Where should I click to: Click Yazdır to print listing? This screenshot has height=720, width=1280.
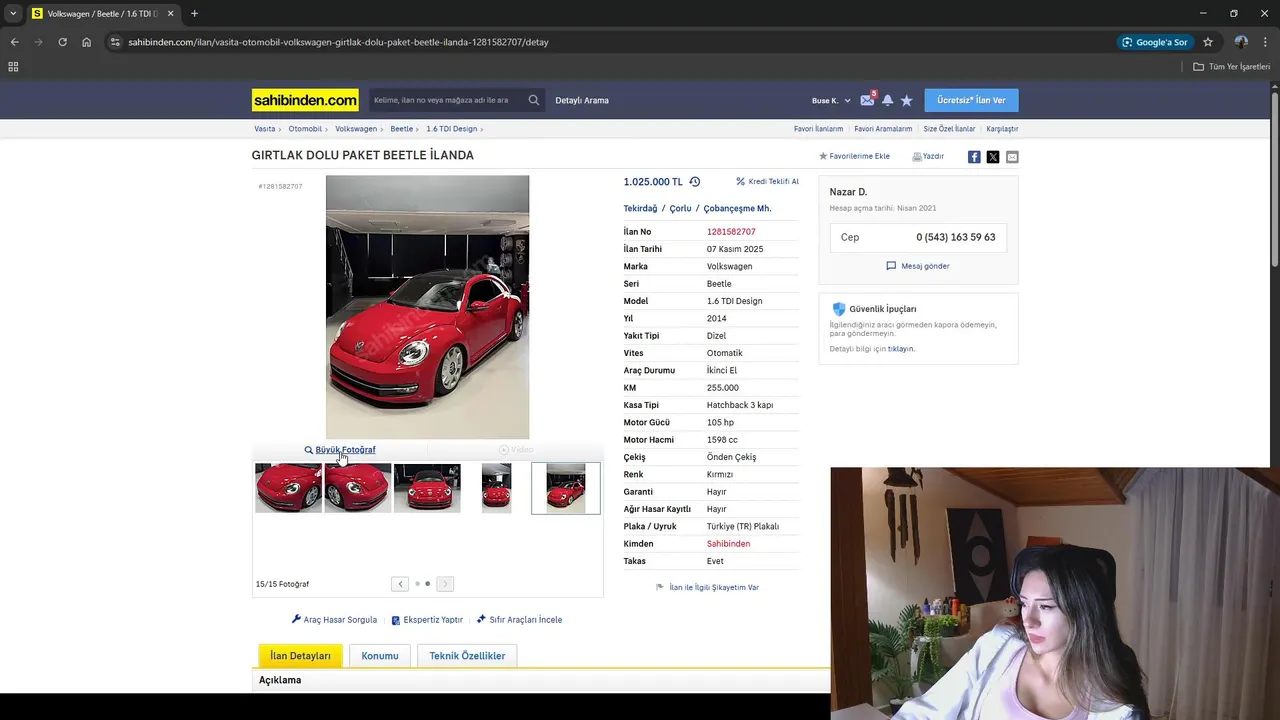tap(928, 157)
